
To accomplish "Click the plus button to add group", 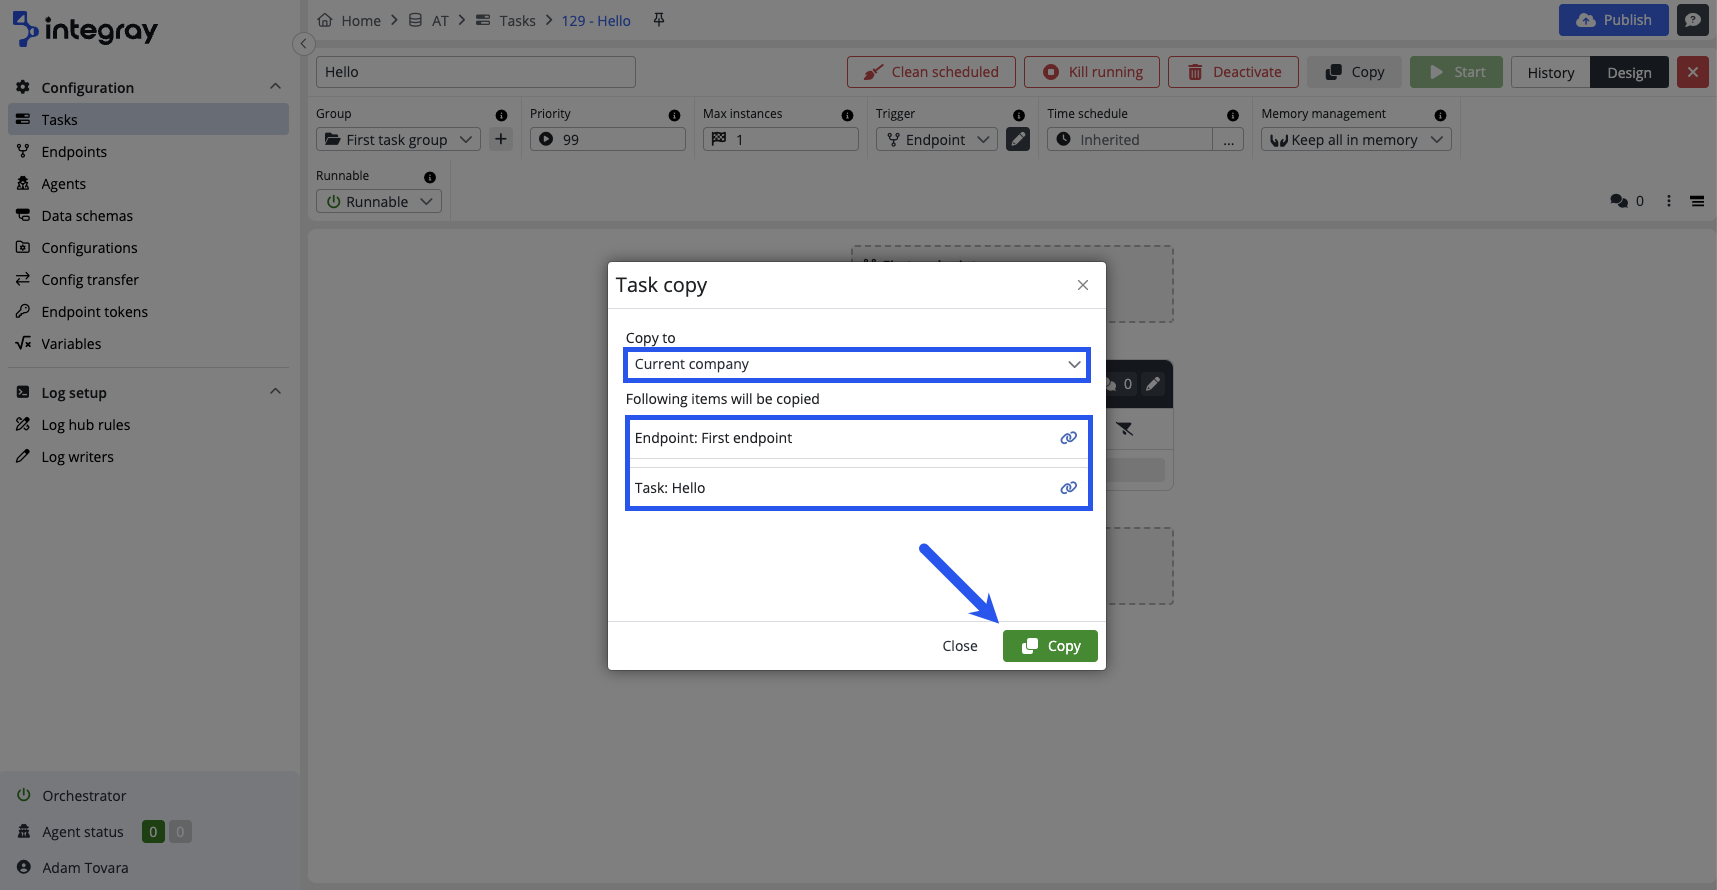I will 501,140.
